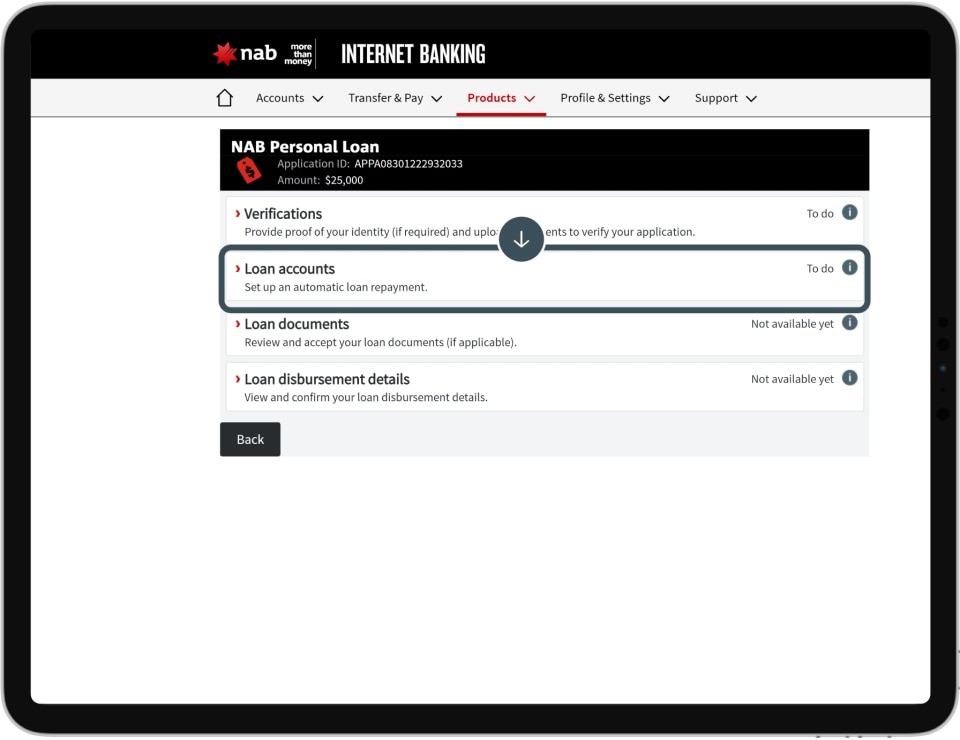Click the NAB star logo
Screen dimensions: 960x740
coord(225,54)
